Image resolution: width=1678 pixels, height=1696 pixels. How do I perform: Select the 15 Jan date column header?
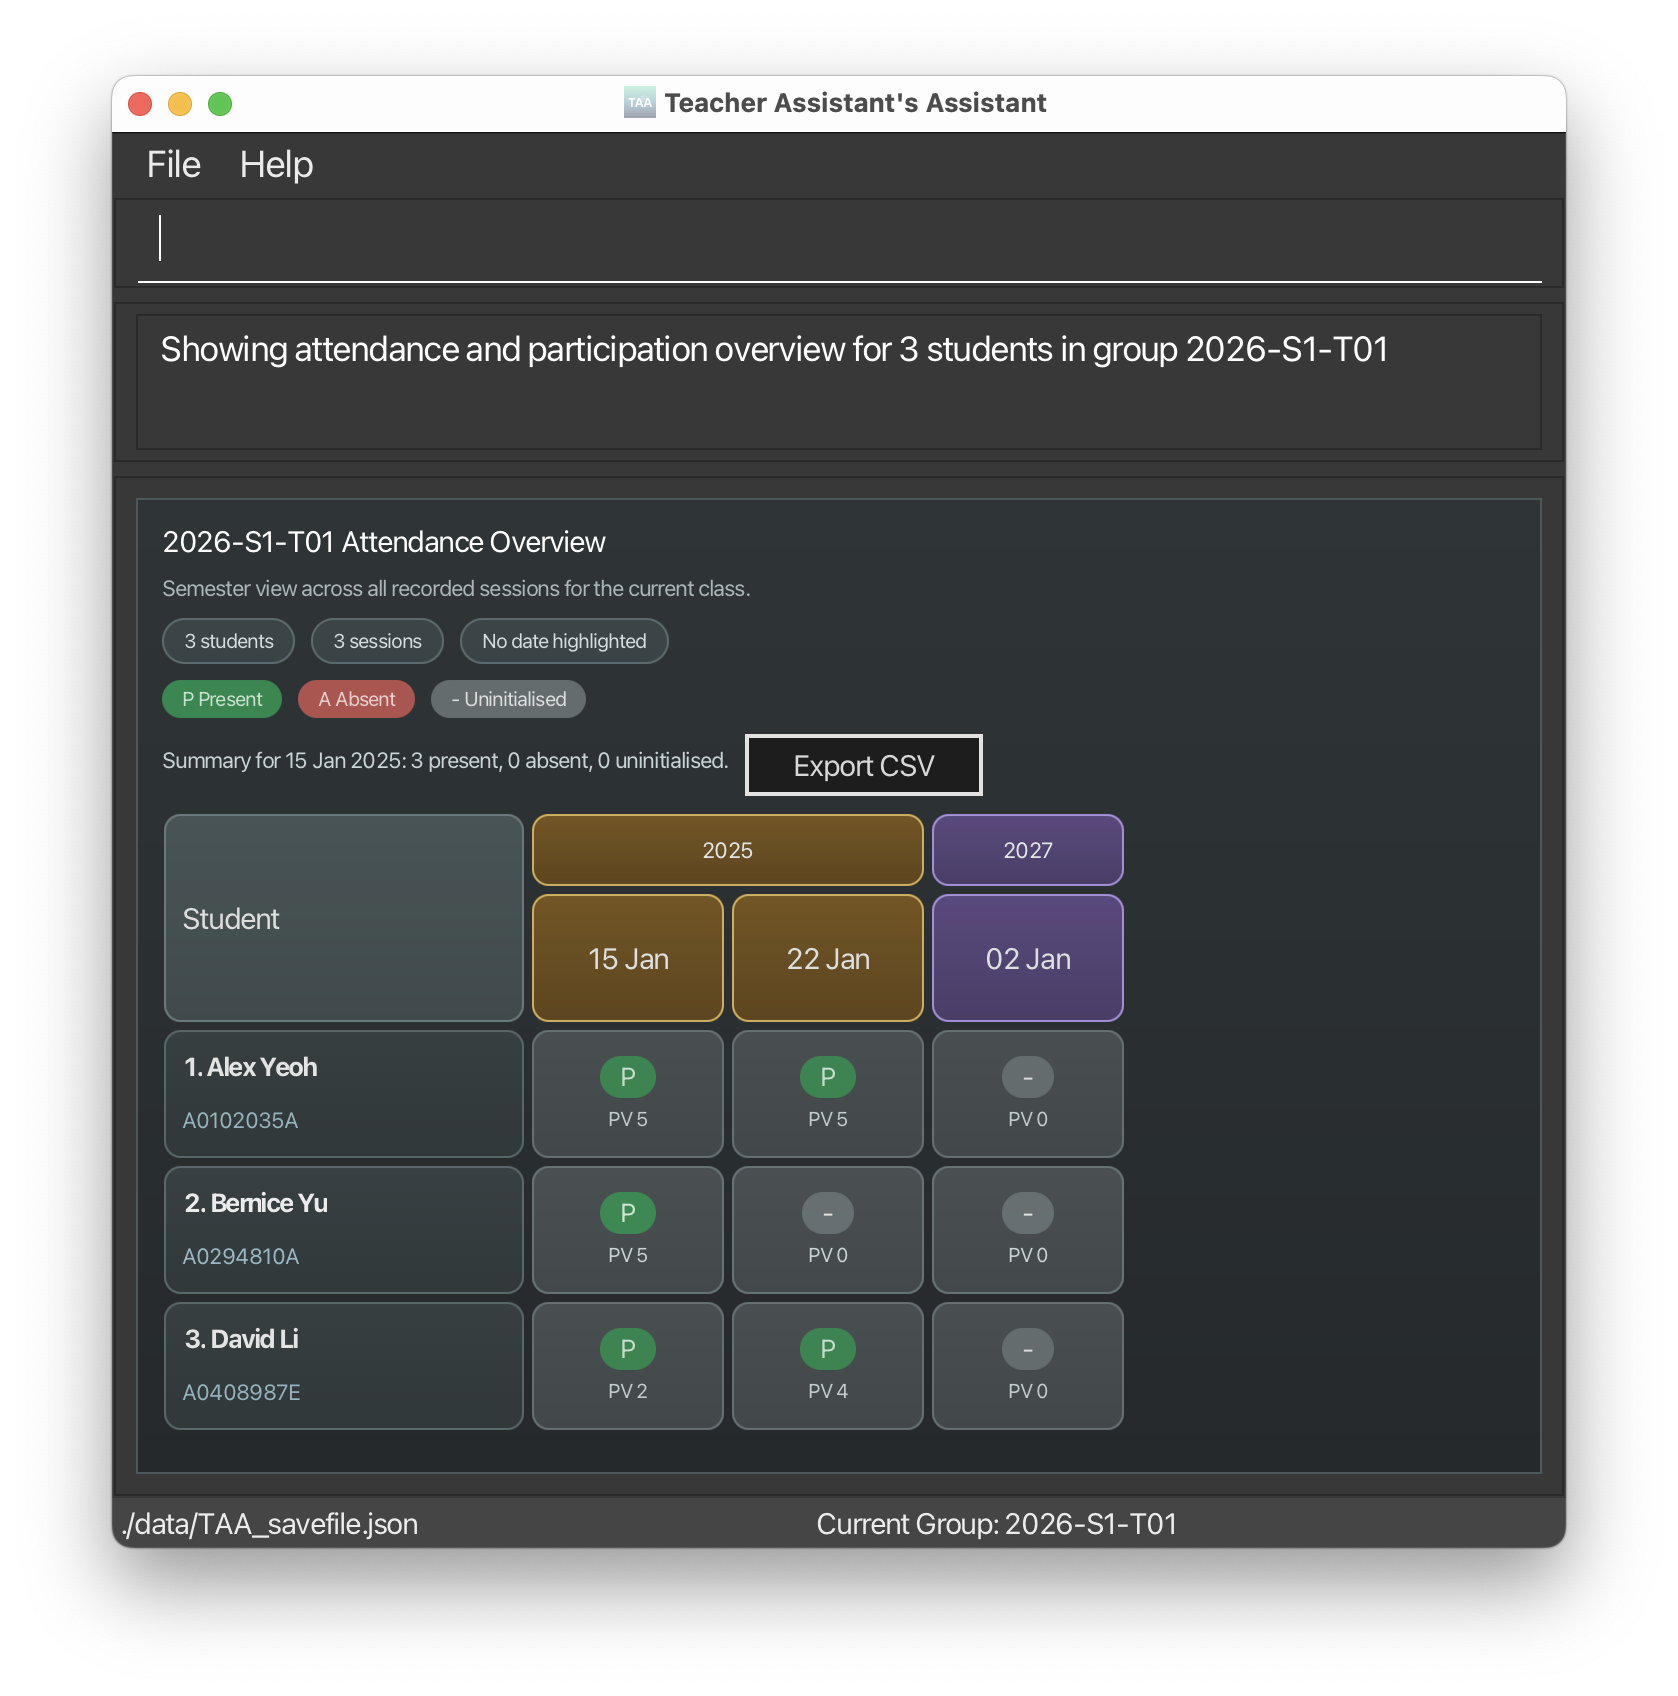(x=628, y=958)
